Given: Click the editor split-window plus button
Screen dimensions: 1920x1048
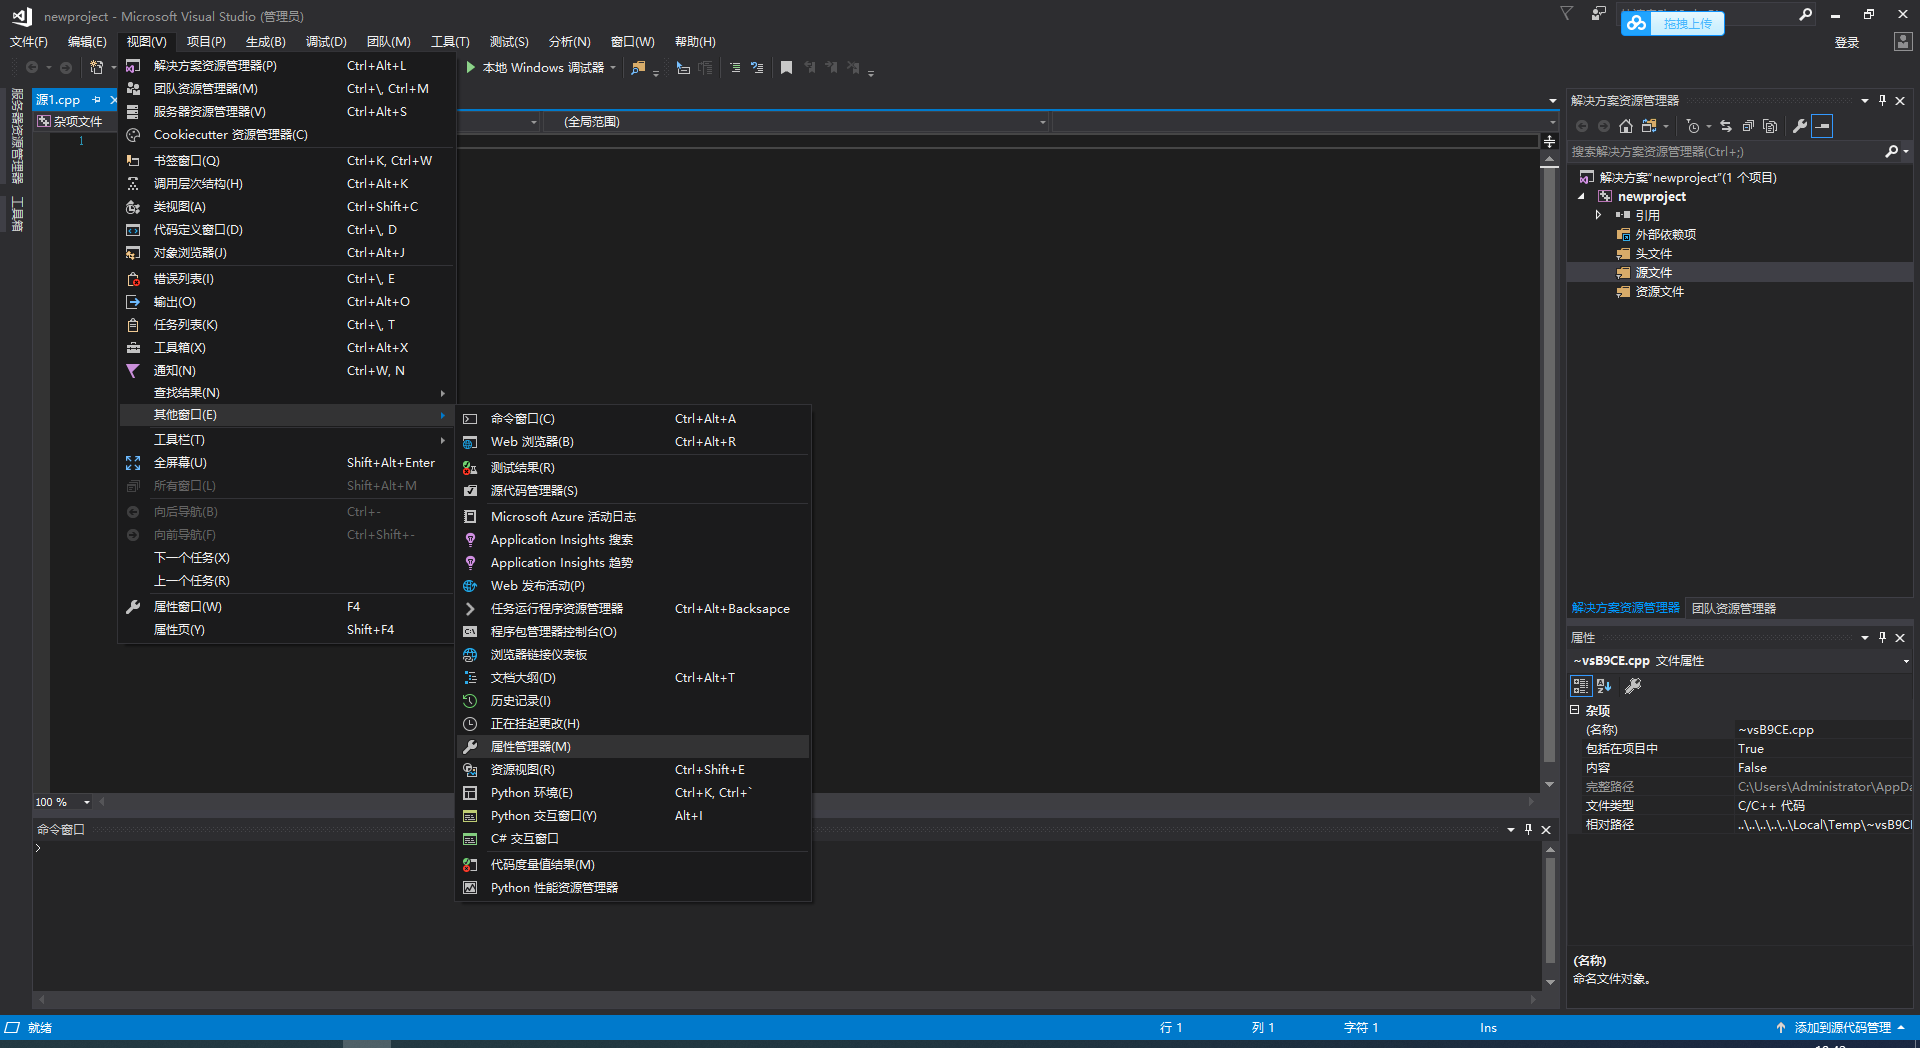Looking at the screenshot, I should point(1549,141).
